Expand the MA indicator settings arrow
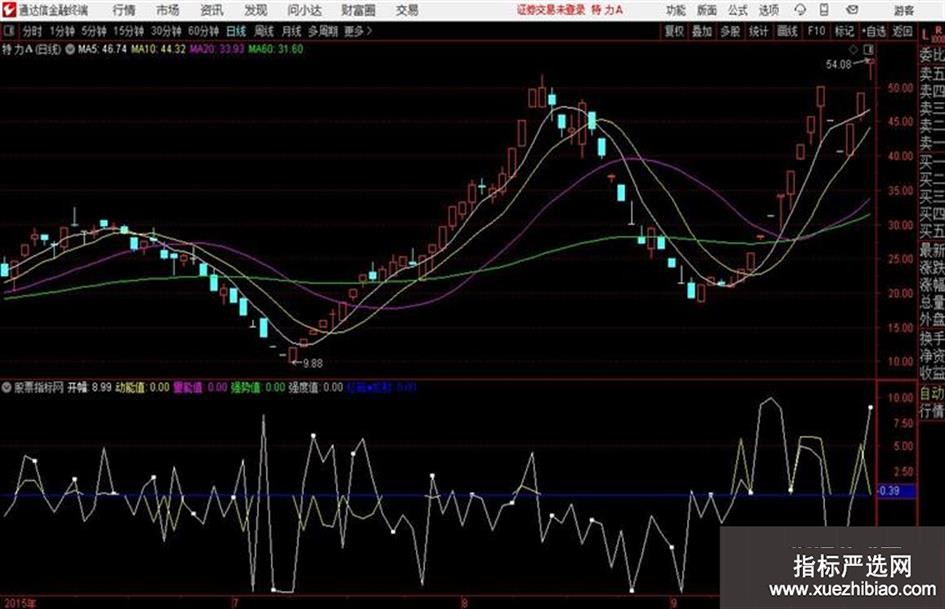Viewport: 945px width, 609px height. tap(70, 49)
